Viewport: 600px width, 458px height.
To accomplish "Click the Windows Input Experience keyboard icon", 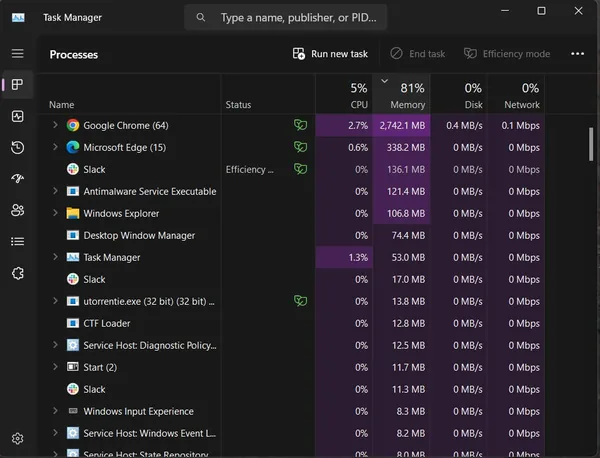I will click(x=73, y=411).
